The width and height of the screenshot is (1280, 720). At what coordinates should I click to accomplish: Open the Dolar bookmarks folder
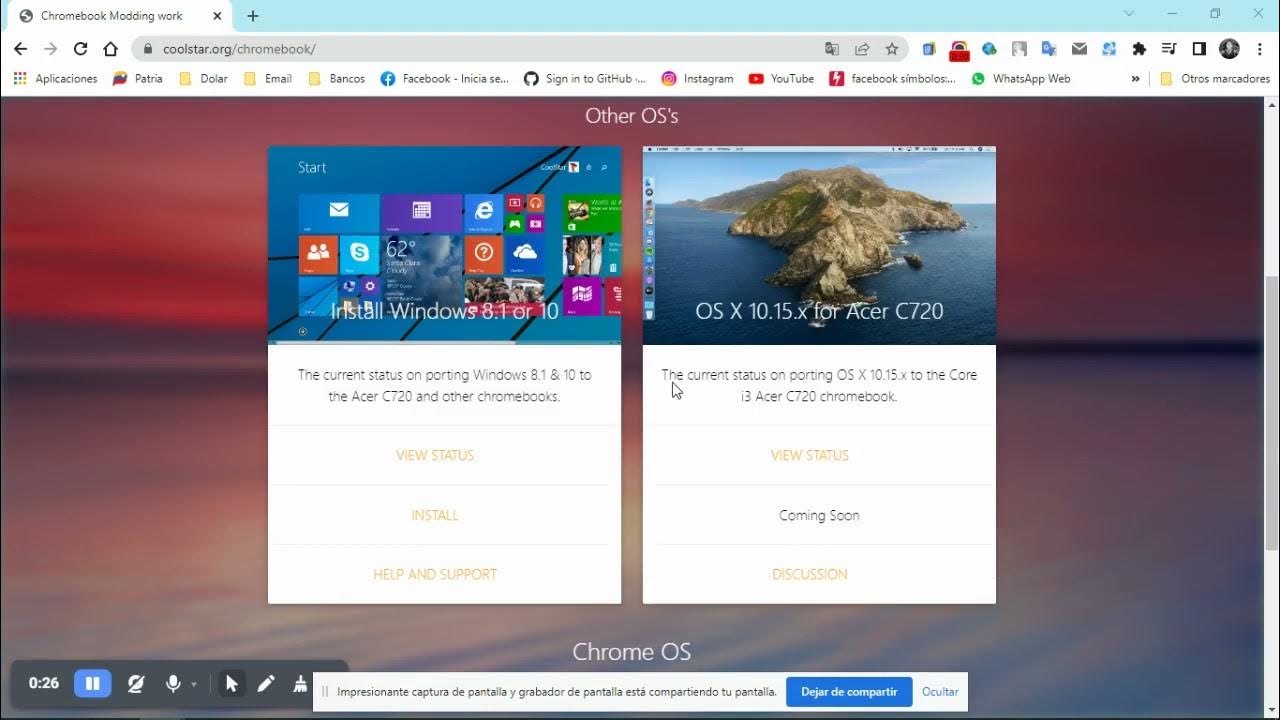(203, 78)
